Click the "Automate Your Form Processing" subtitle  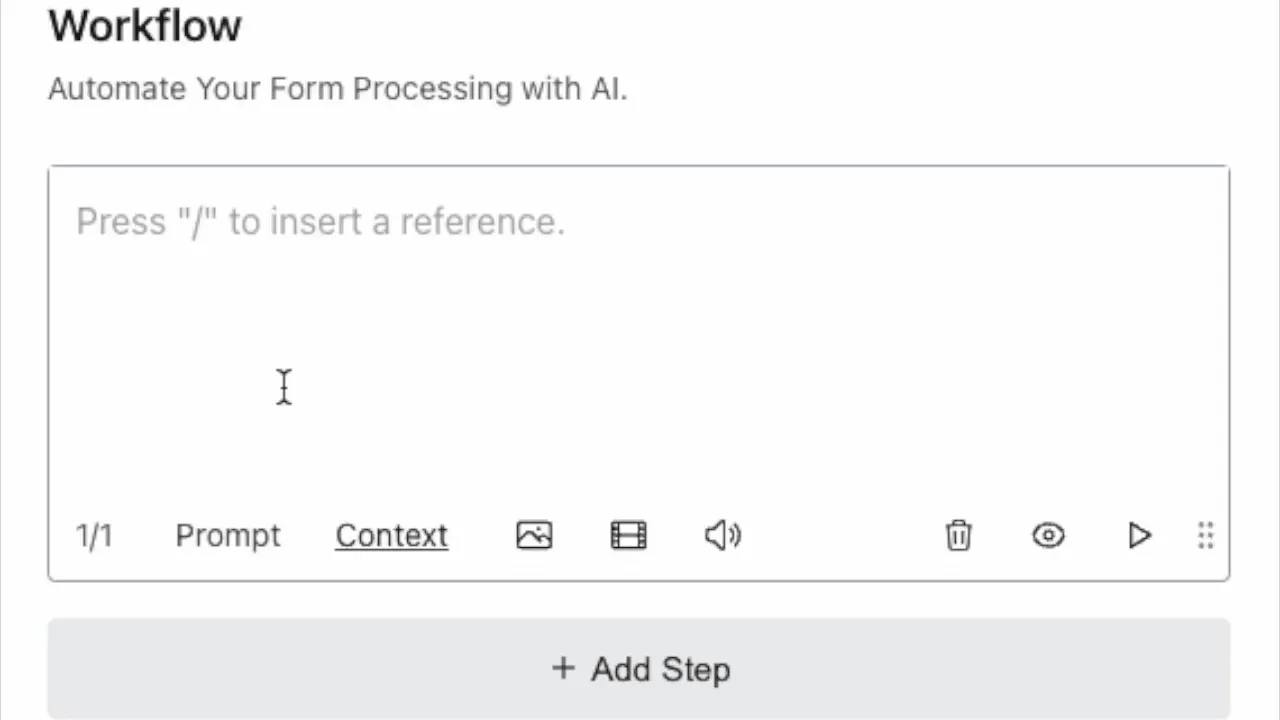point(280,88)
